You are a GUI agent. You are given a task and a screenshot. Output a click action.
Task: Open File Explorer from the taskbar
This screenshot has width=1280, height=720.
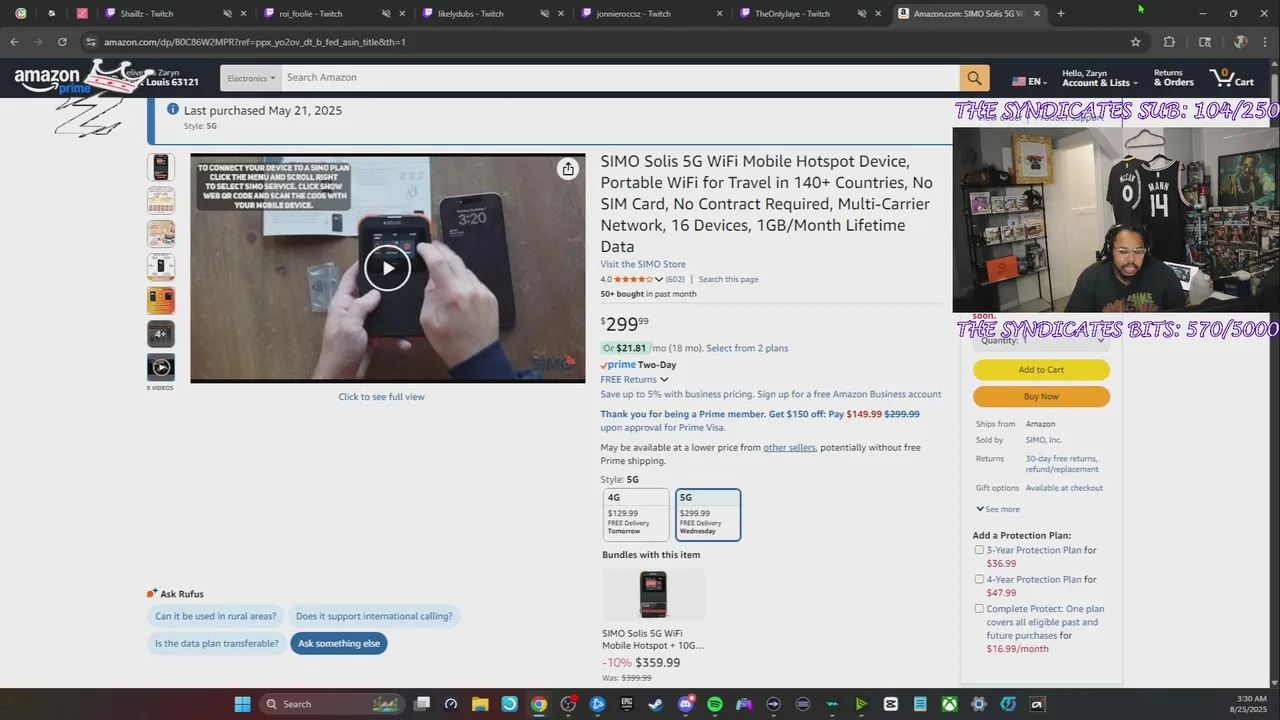click(480, 704)
